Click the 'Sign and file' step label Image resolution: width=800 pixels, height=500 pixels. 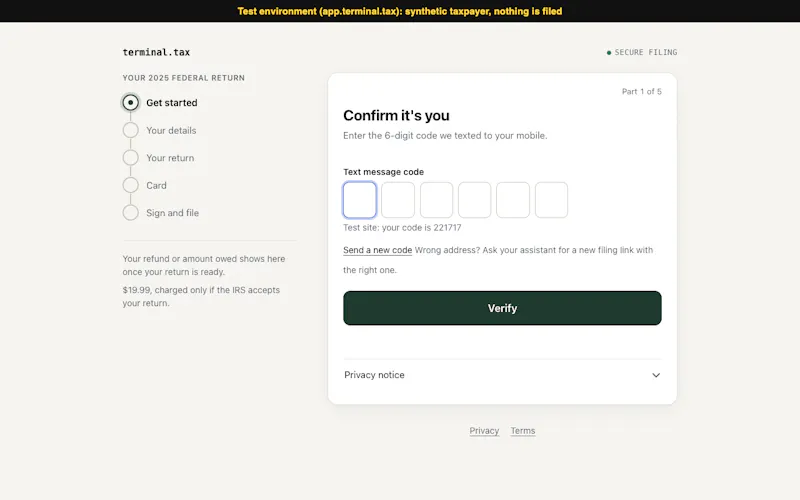tap(172, 213)
